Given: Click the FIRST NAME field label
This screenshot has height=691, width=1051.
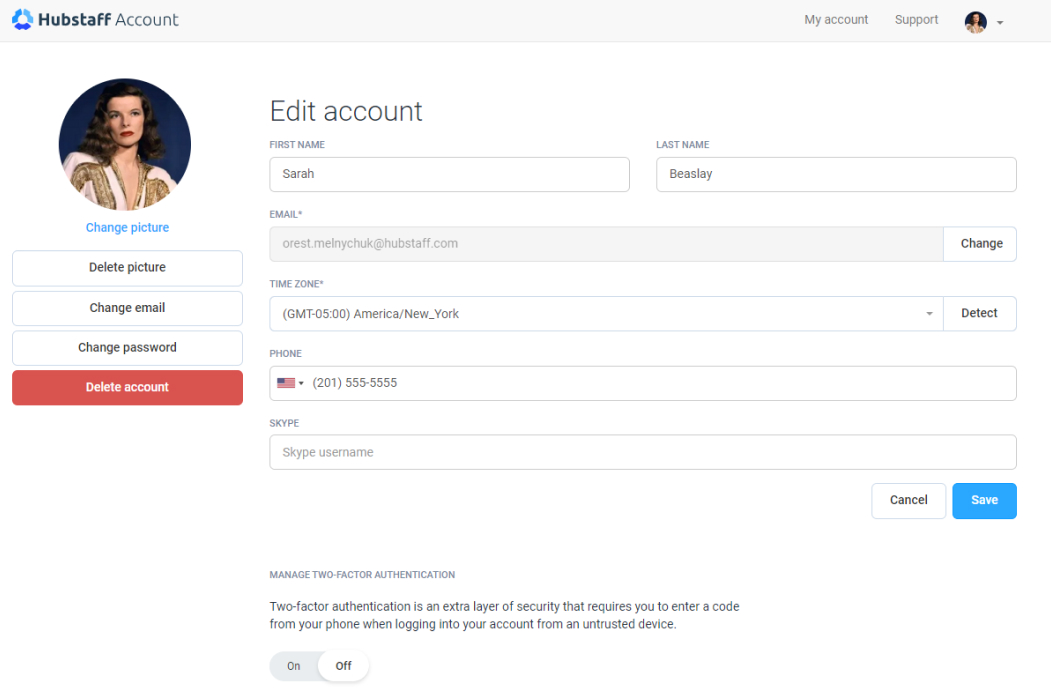Looking at the screenshot, I should pos(297,145).
